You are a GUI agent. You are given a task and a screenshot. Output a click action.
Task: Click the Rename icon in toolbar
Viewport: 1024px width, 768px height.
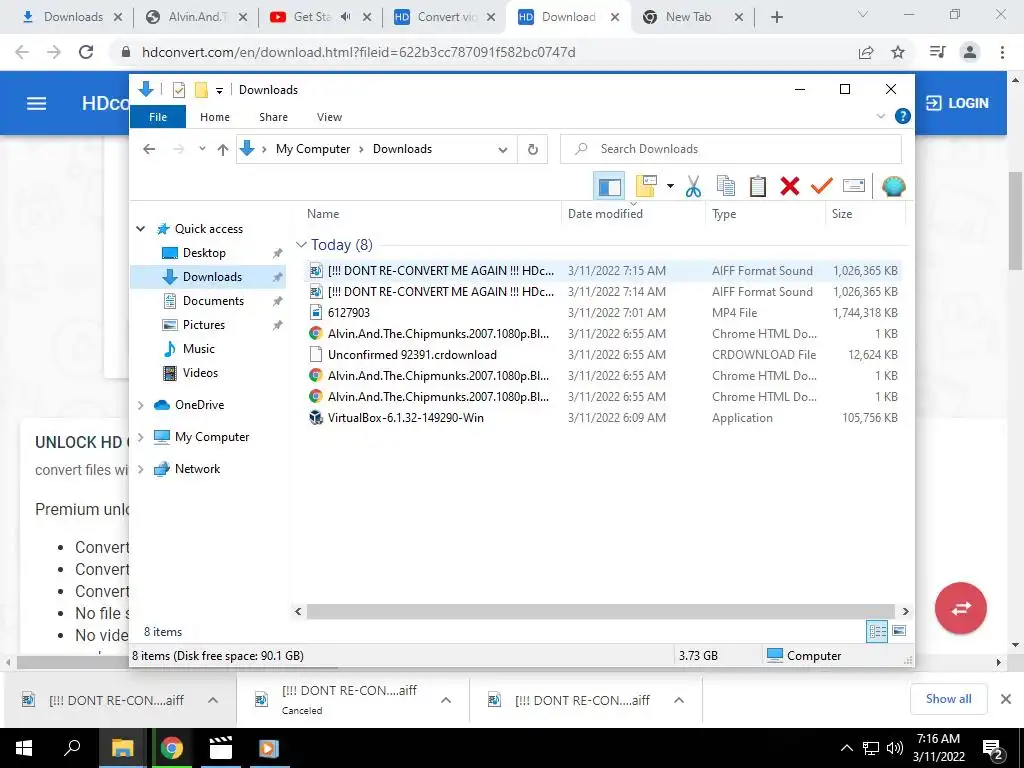[x=854, y=186]
